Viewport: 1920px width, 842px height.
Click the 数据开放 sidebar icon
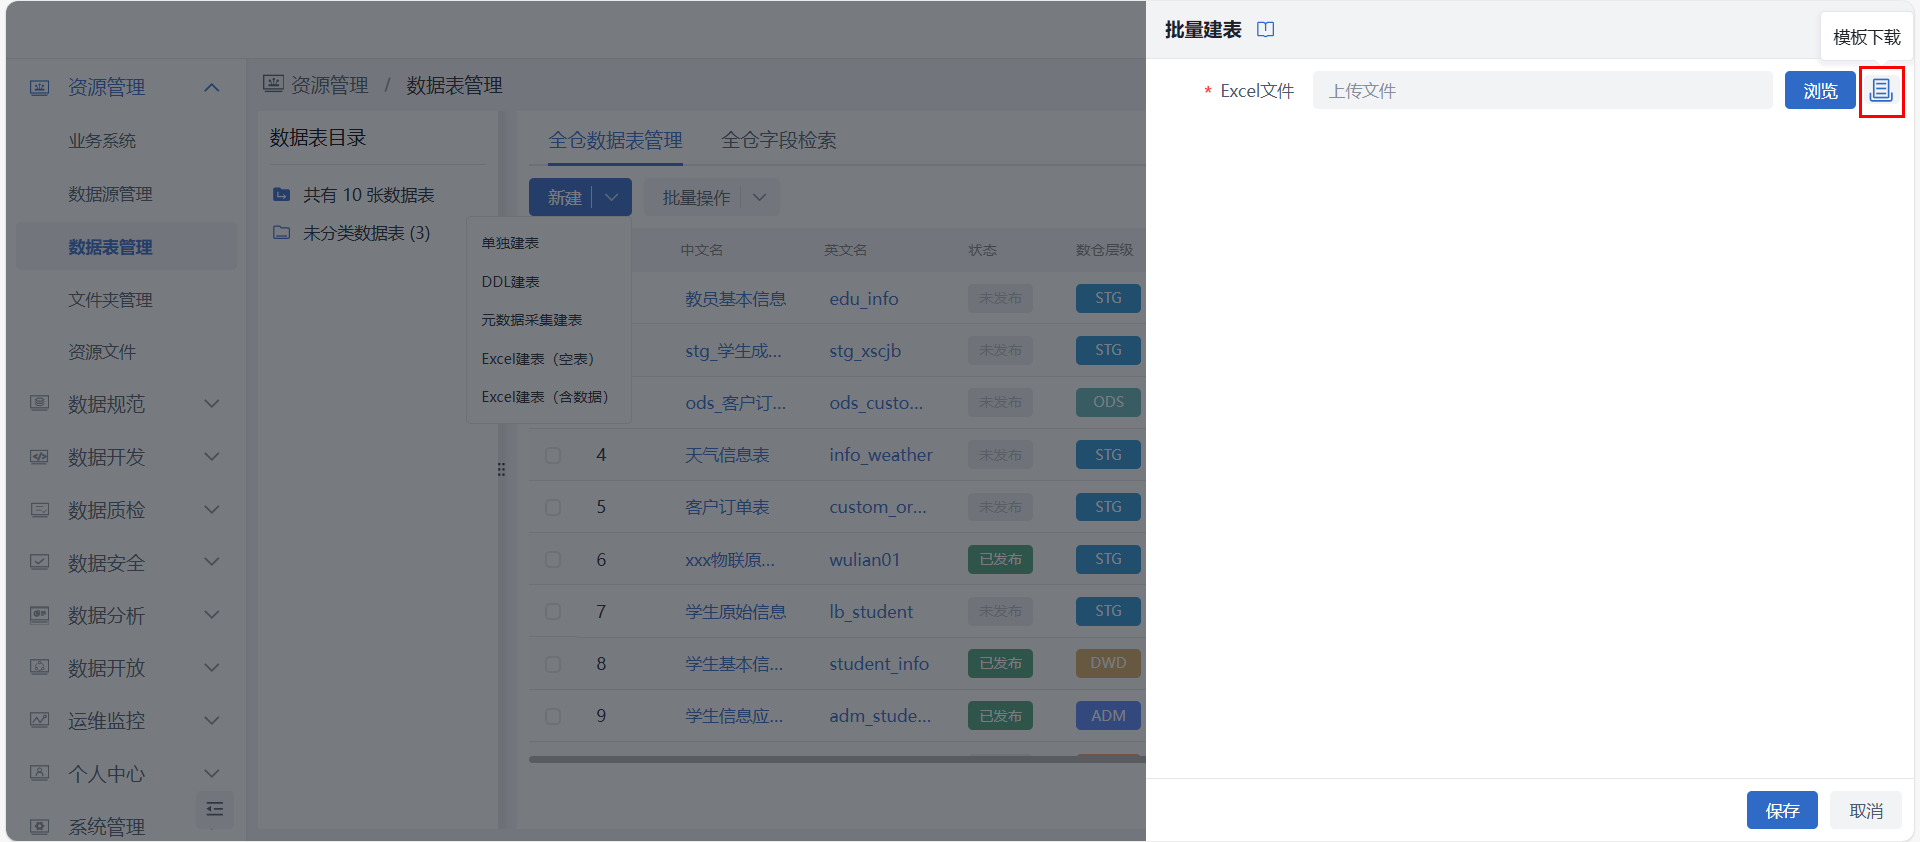(39, 668)
